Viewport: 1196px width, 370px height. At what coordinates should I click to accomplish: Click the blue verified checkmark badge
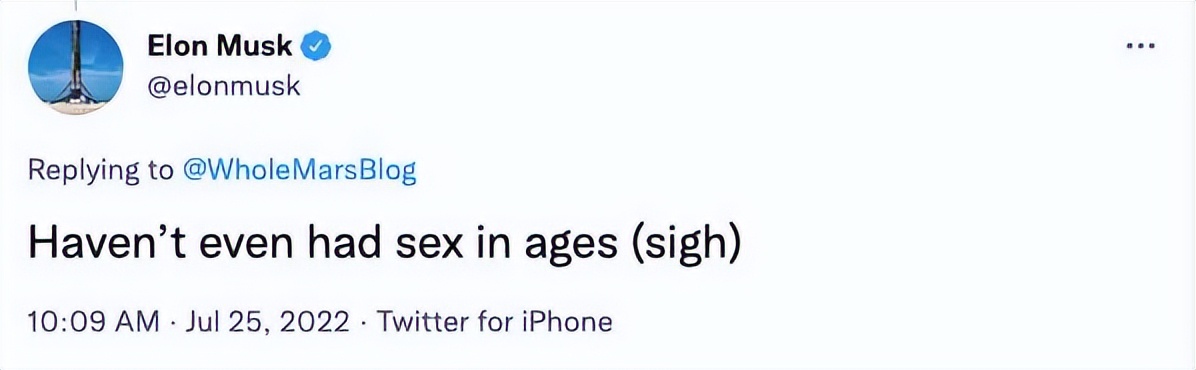tap(317, 47)
